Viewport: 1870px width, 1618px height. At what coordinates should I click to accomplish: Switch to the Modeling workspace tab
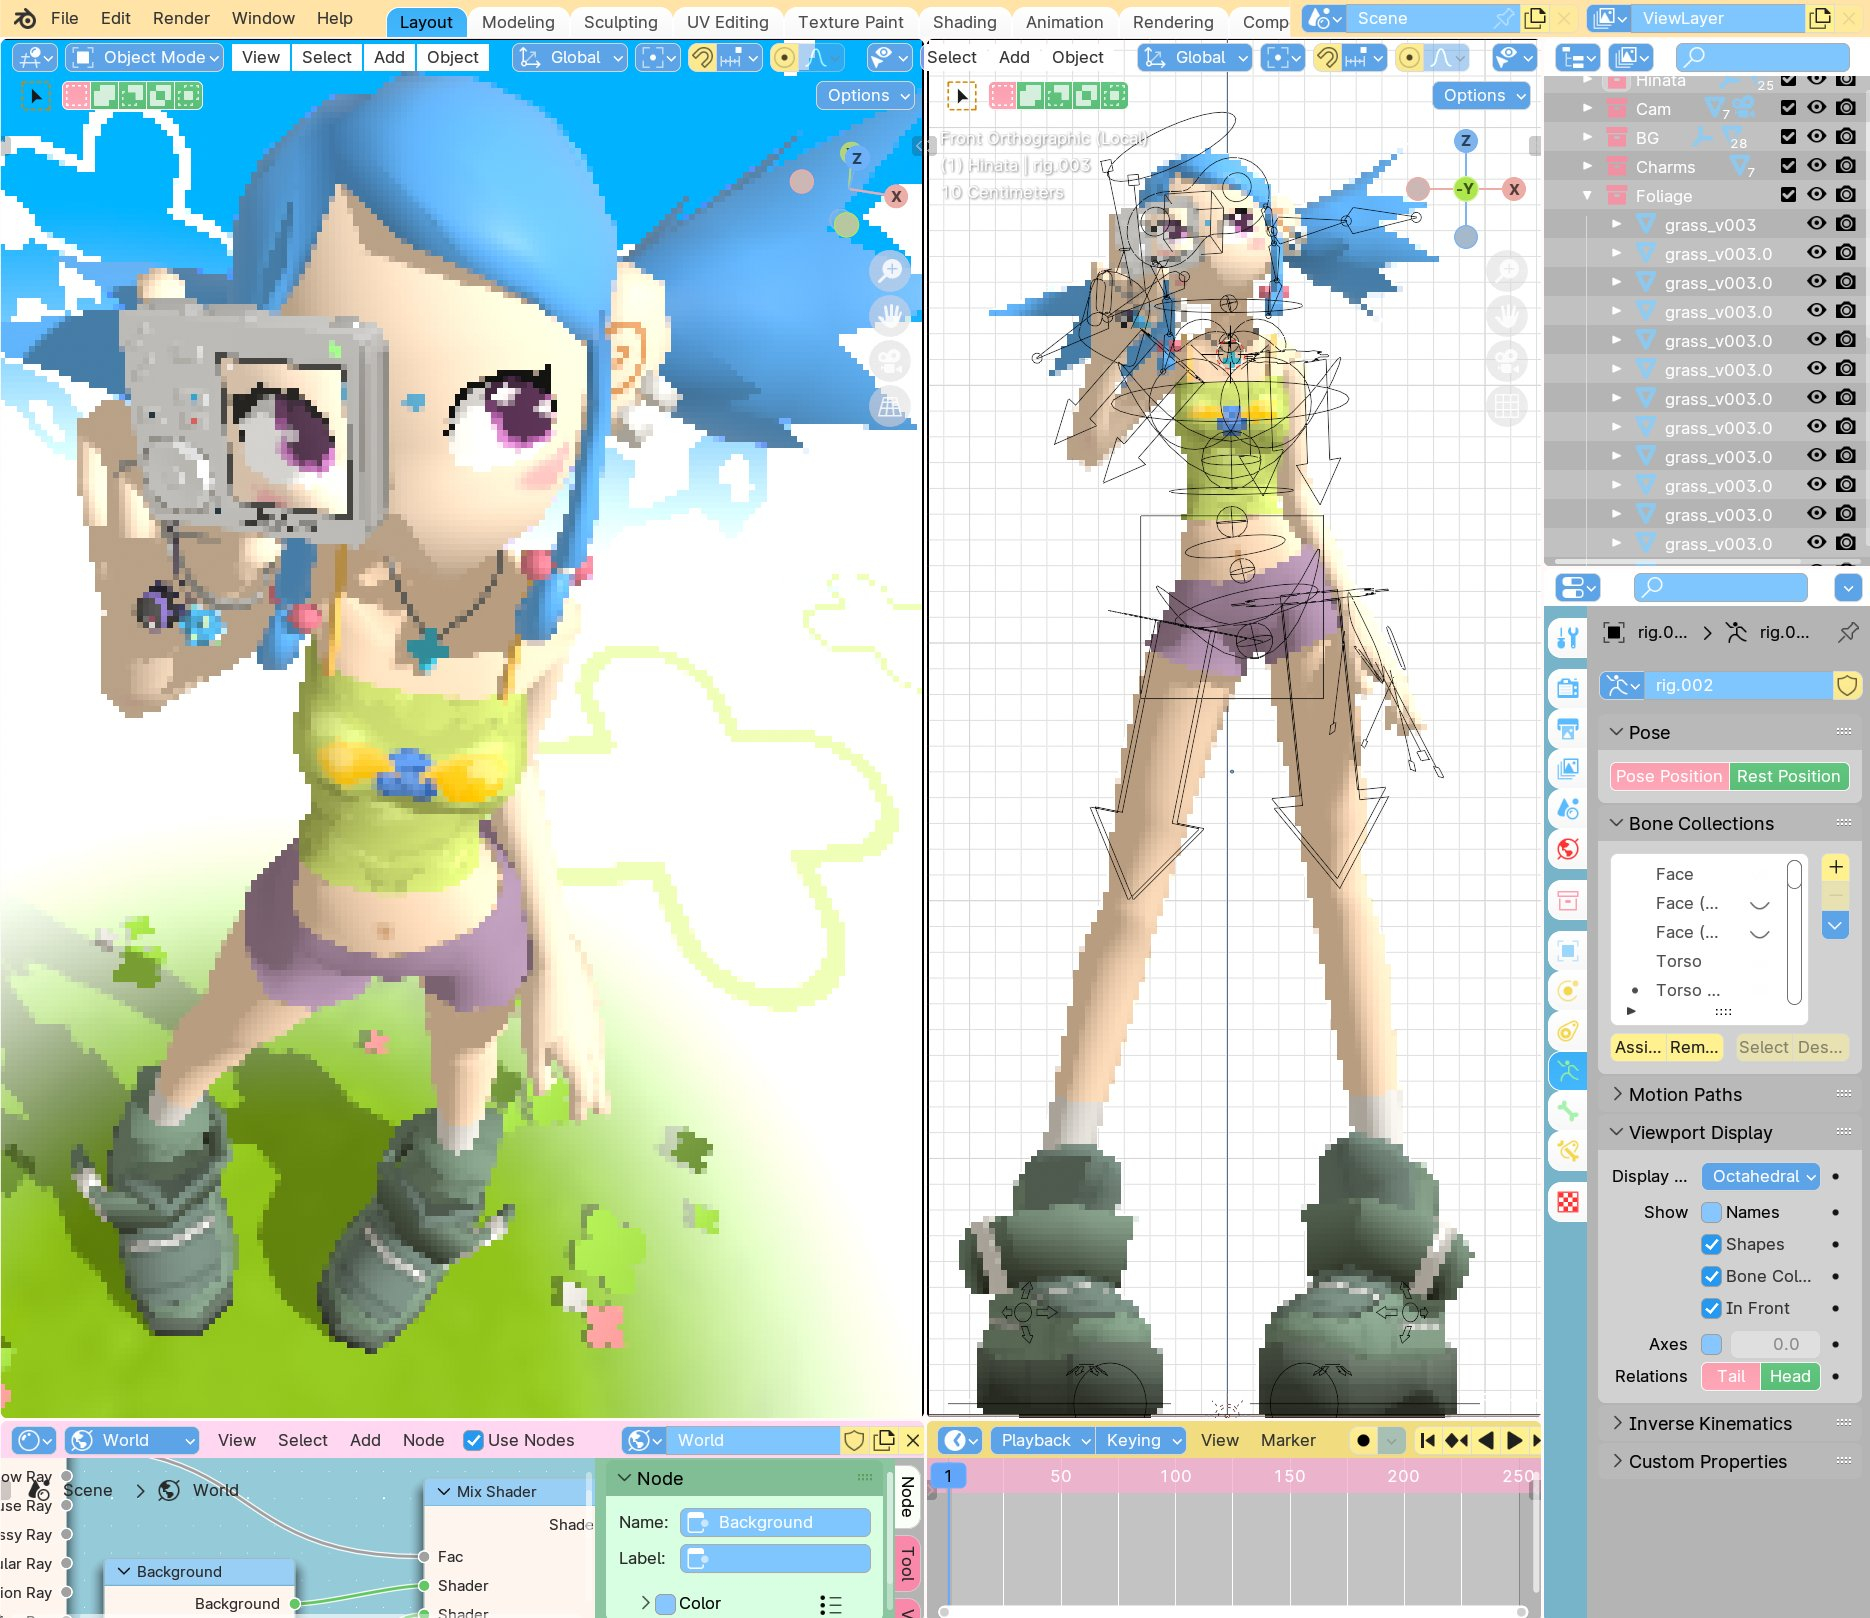518,22
